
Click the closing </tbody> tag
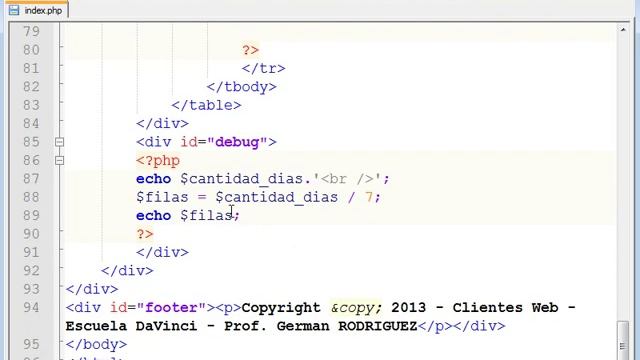click(241, 87)
